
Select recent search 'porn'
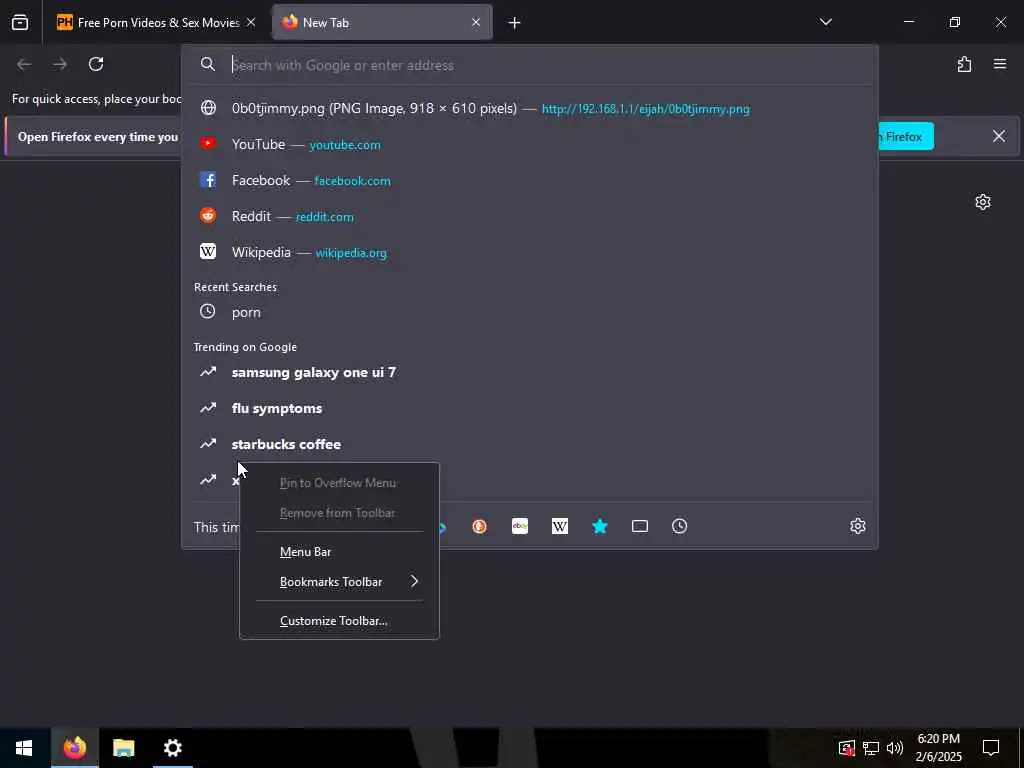click(532, 312)
